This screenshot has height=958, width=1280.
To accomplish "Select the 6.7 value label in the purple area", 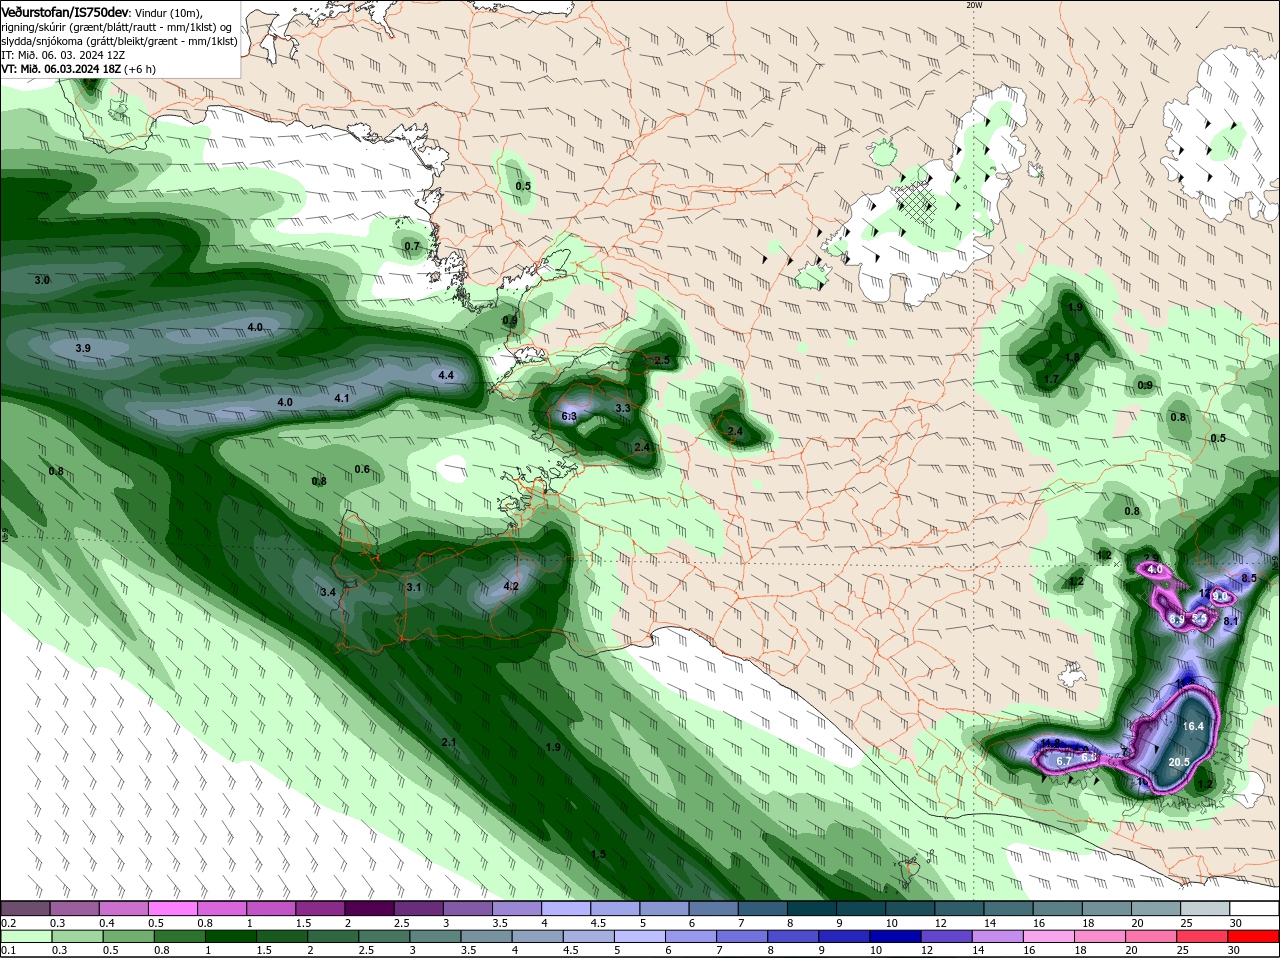I will (1064, 761).
